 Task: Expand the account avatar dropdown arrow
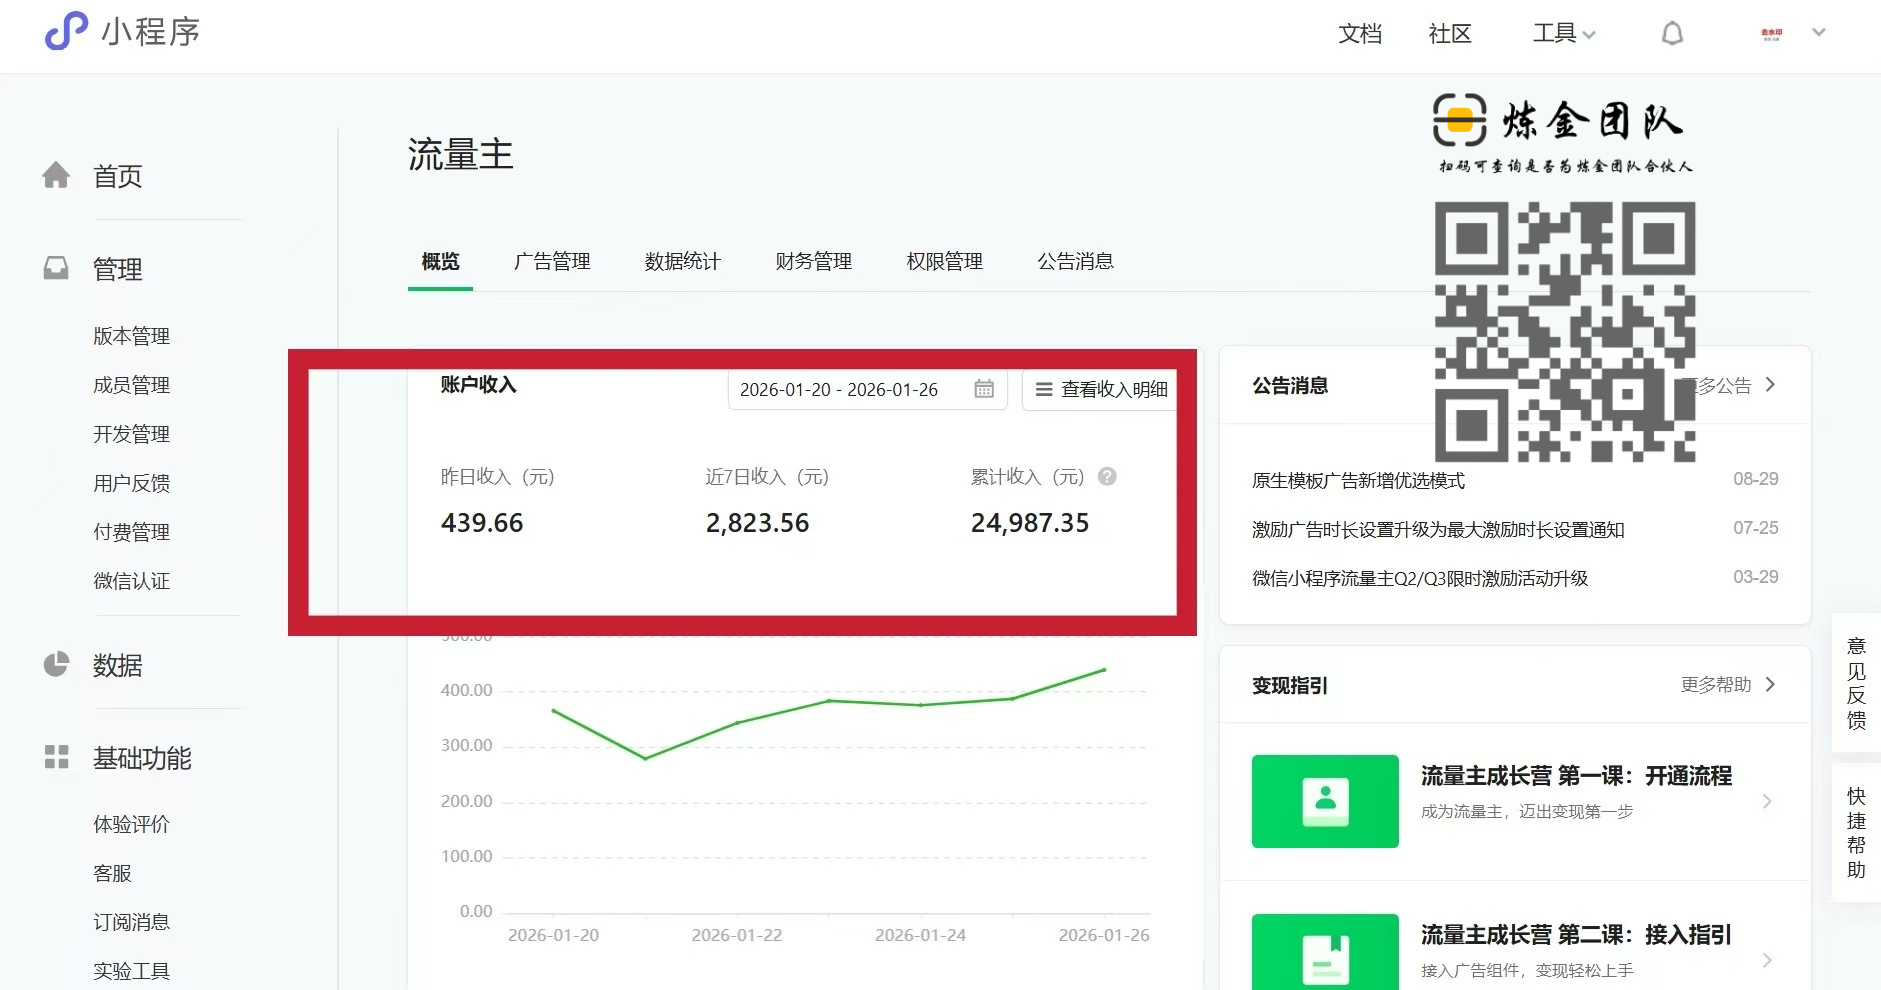click(1819, 33)
